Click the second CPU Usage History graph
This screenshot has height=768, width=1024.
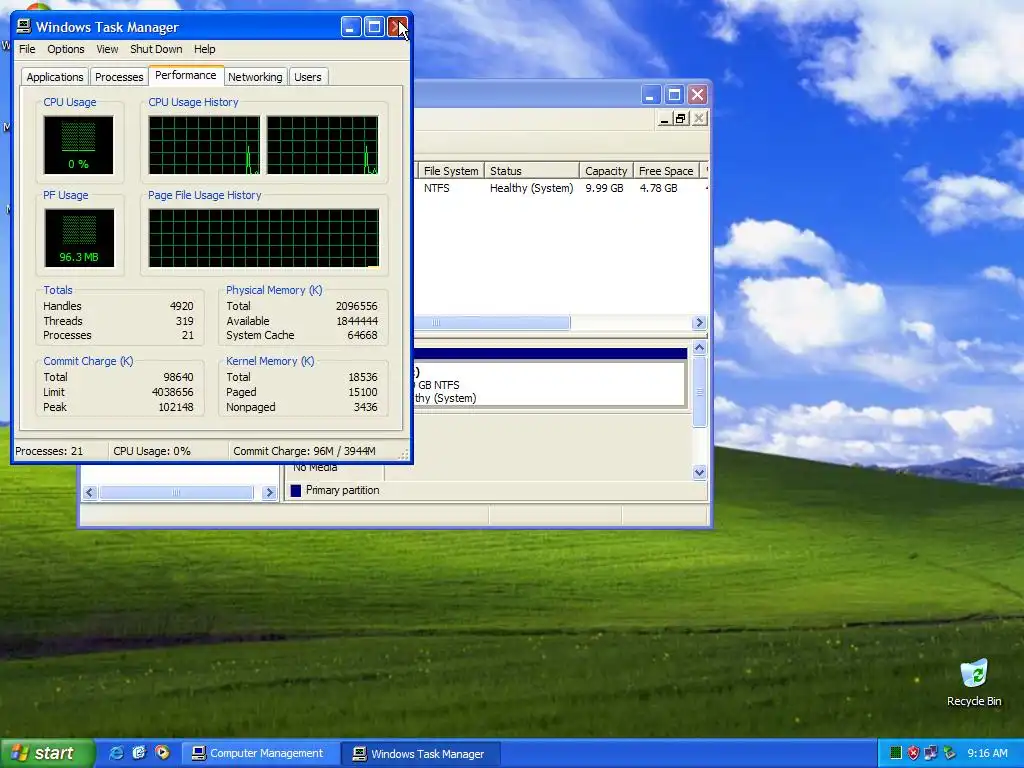coord(323,145)
